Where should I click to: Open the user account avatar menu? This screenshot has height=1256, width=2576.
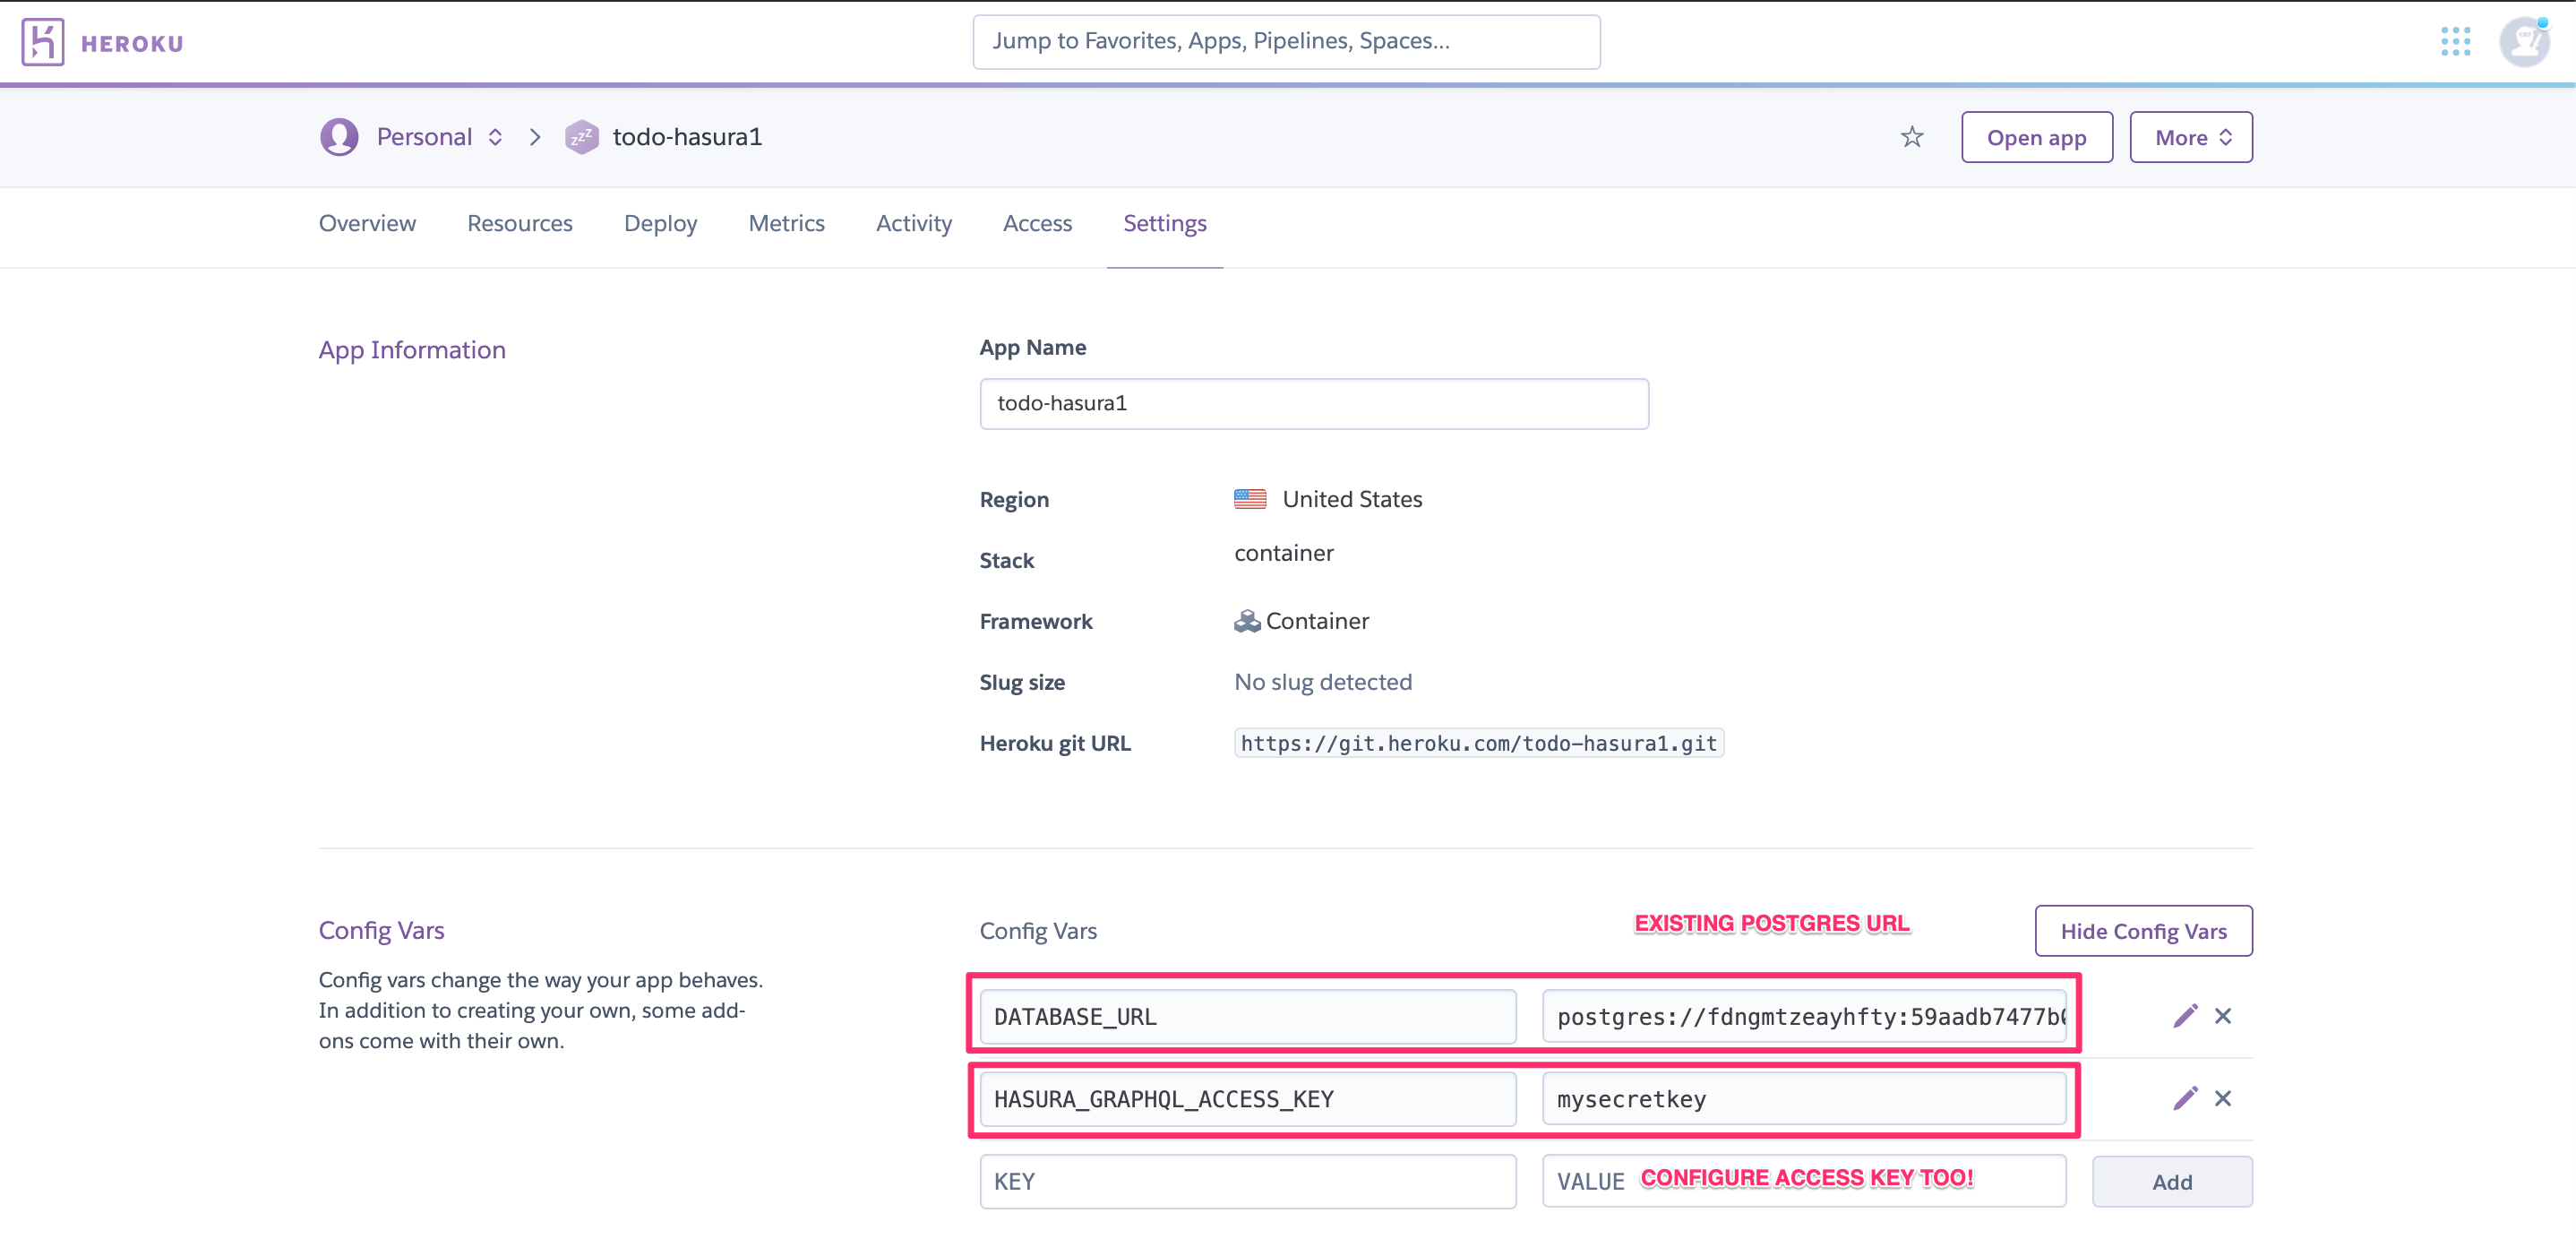[2523, 42]
